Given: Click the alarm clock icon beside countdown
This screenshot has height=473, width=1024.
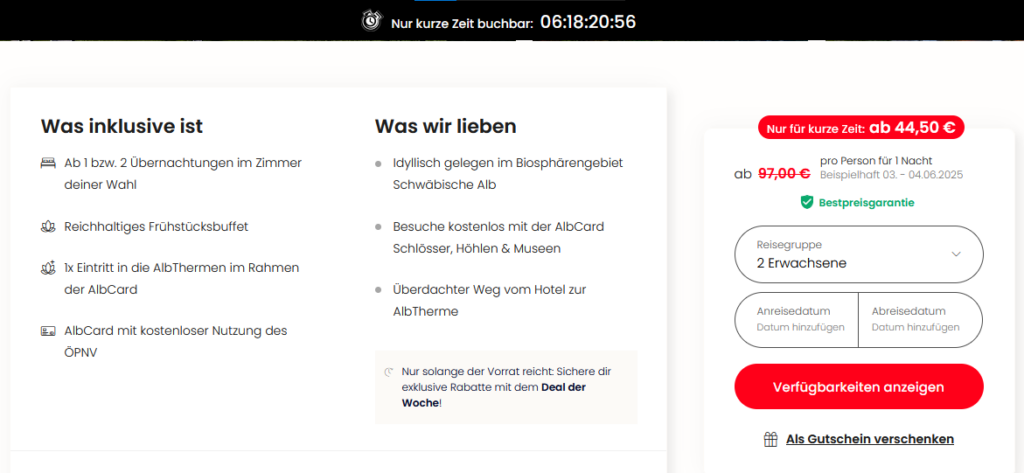Looking at the screenshot, I should pos(371,20).
